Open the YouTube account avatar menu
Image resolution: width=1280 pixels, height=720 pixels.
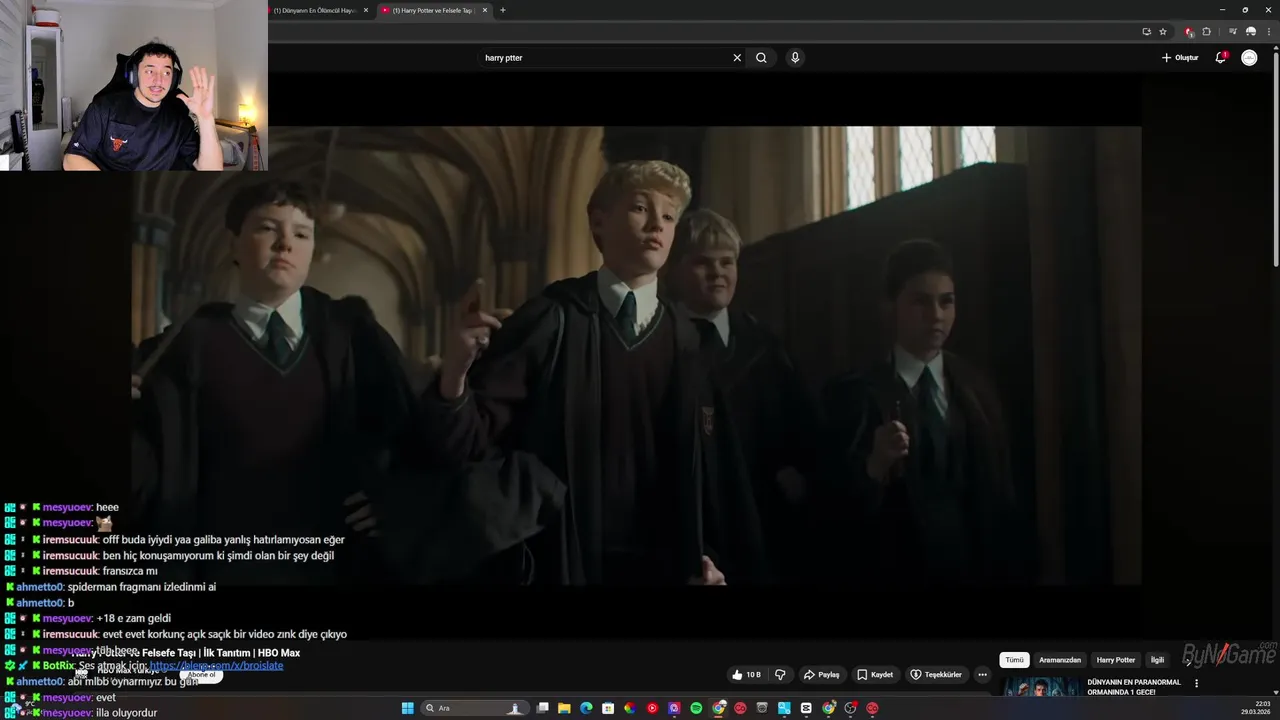tap(1249, 58)
